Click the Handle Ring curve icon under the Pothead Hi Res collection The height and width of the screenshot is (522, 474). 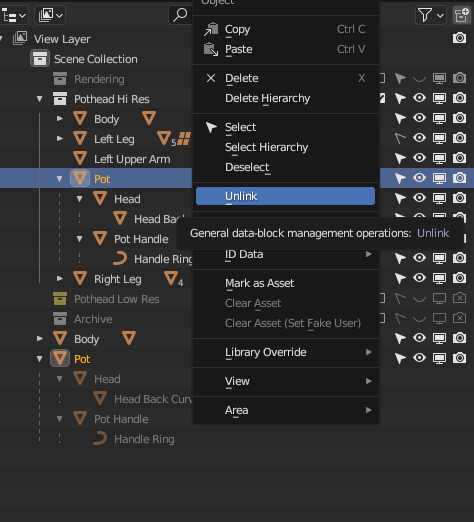(x=120, y=259)
